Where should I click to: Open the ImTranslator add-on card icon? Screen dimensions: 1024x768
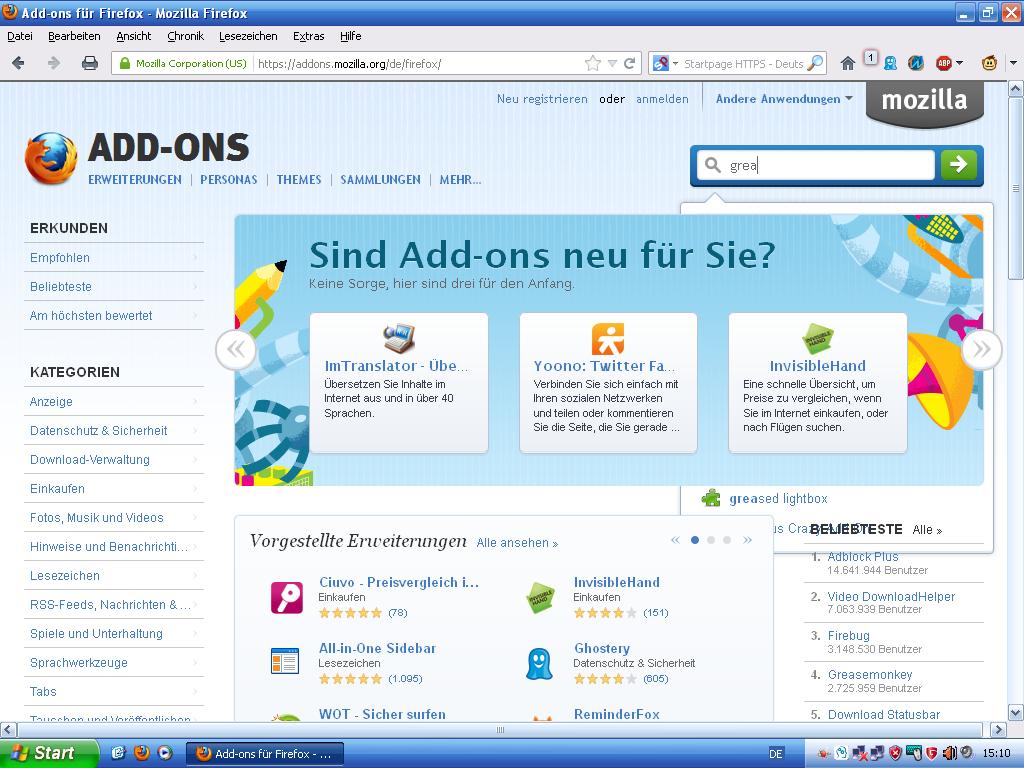pyautogui.click(x=398, y=338)
